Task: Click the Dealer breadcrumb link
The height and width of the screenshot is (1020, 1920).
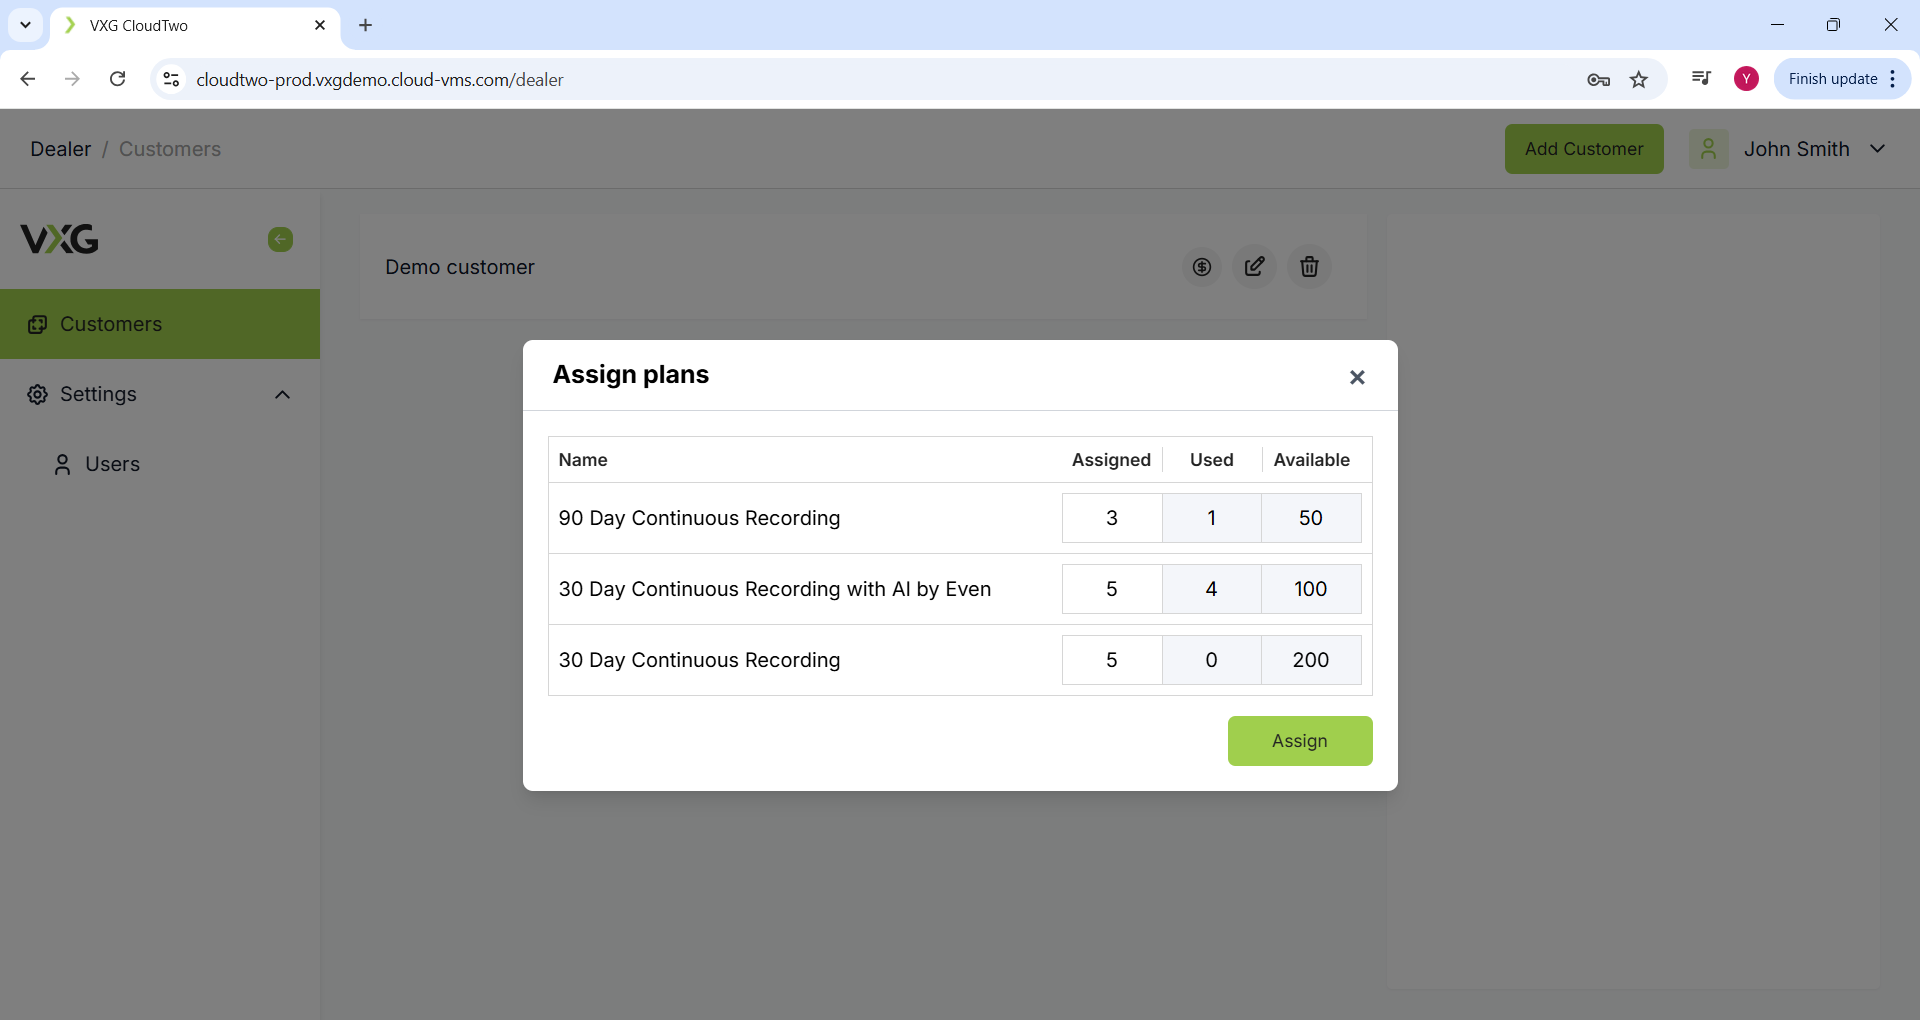Action: [60, 149]
